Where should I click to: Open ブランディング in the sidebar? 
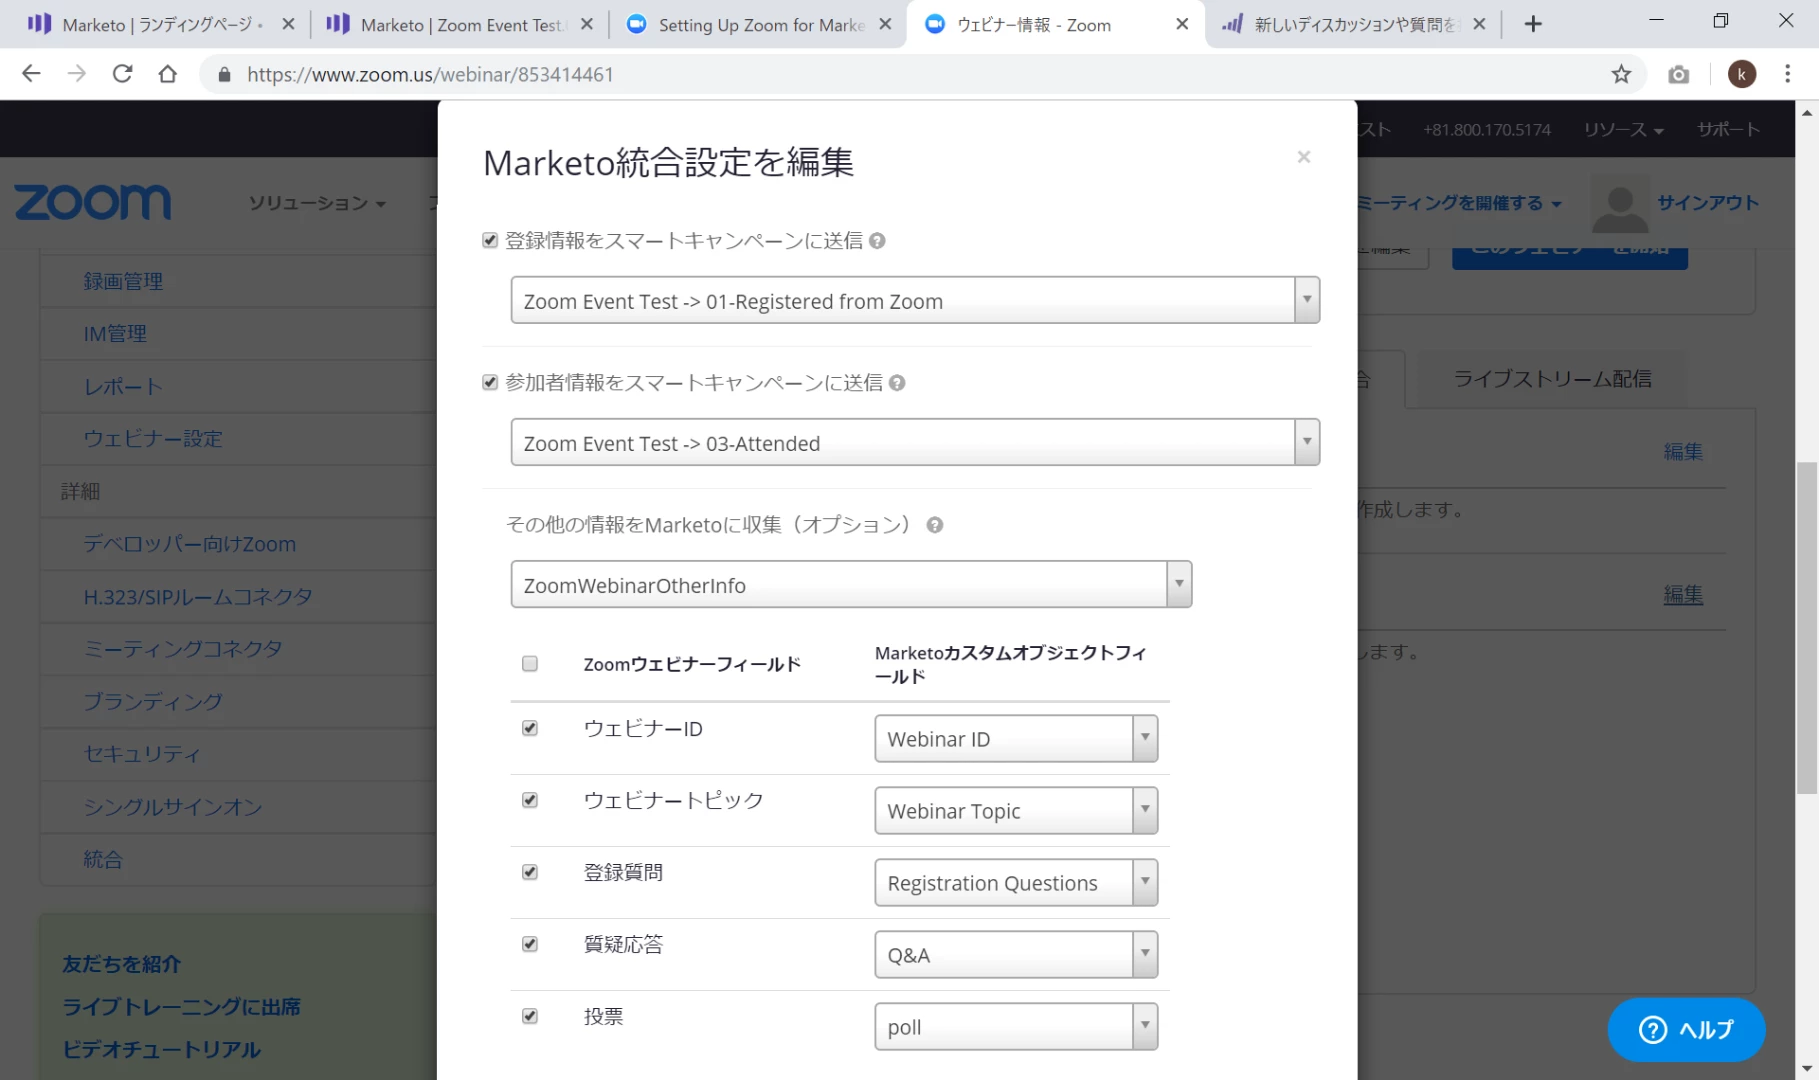pyautogui.click(x=153, y=701)
